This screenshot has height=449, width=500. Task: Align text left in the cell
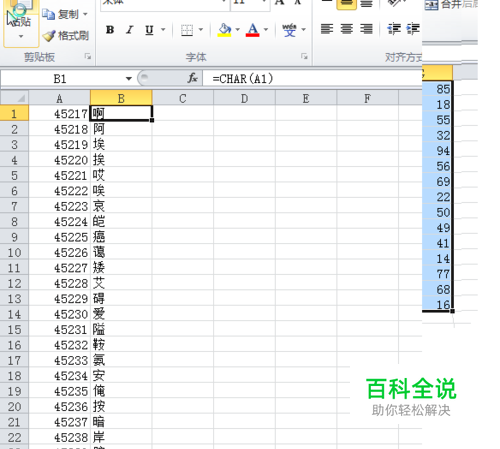[327, 29]
